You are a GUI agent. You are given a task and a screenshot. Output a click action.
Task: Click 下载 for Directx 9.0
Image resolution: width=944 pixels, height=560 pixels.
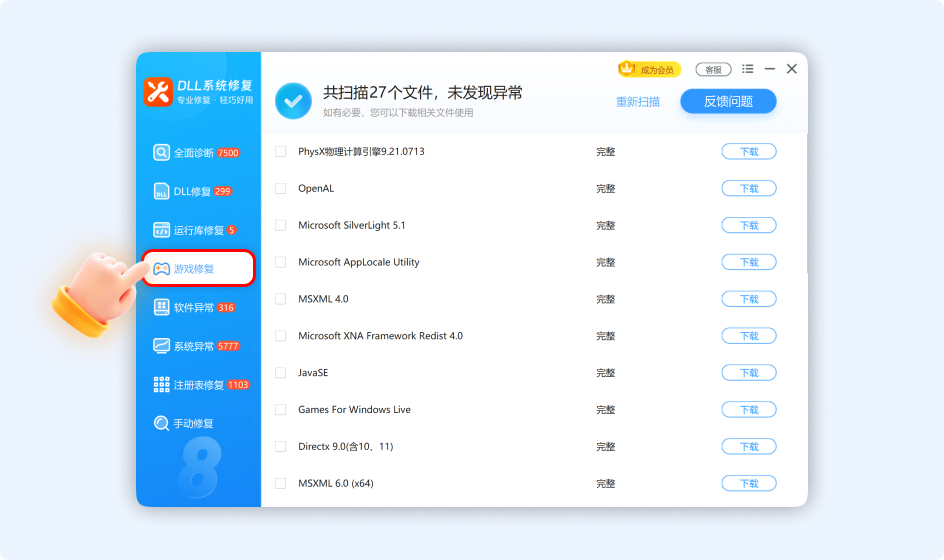(x=749, y=446)
